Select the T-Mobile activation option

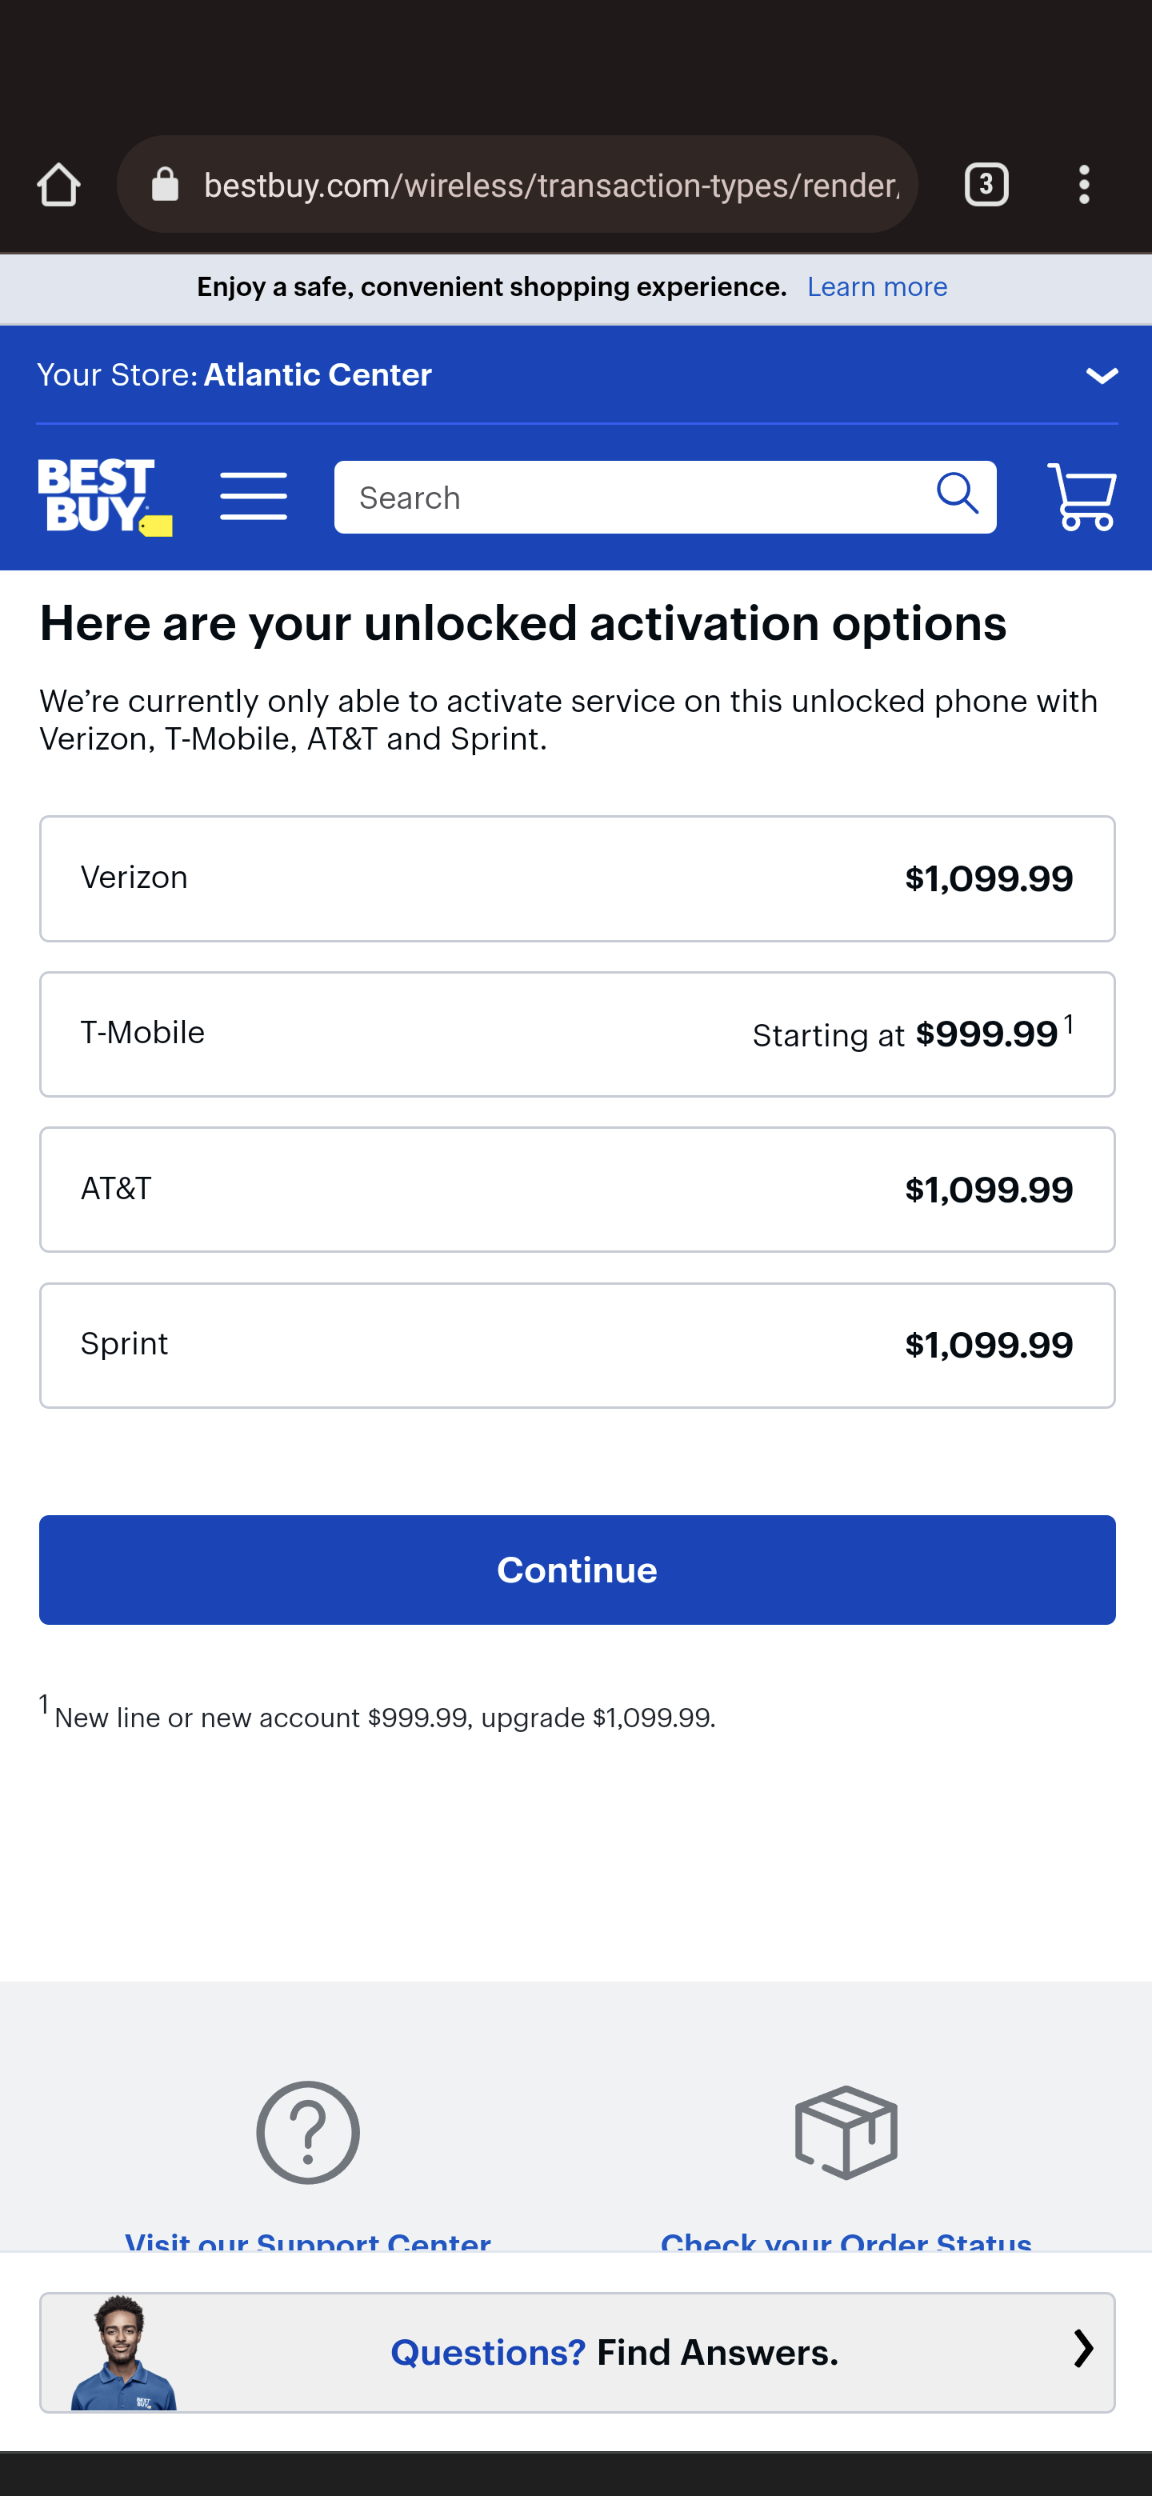[x=577, y=1034]
